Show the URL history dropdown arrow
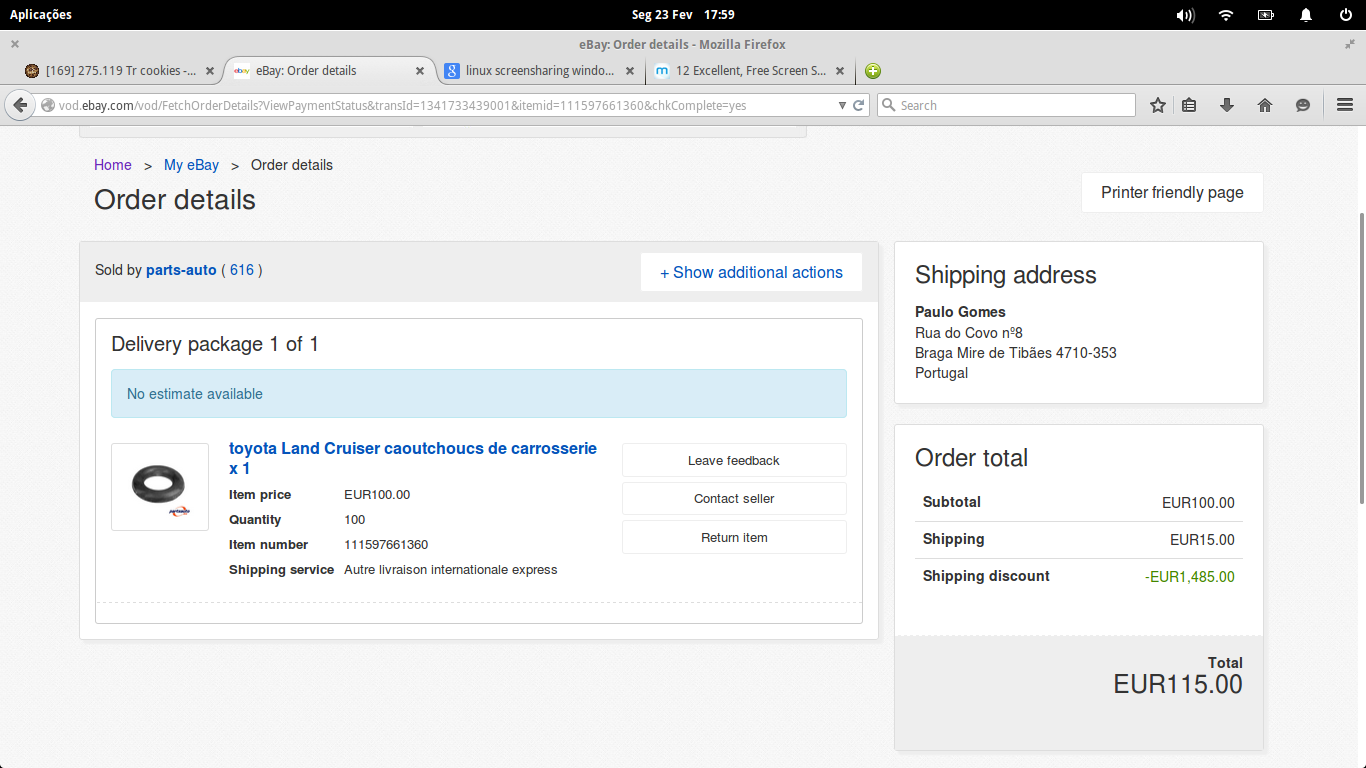Screen dimensions: 1366x768 click(842, 105)
